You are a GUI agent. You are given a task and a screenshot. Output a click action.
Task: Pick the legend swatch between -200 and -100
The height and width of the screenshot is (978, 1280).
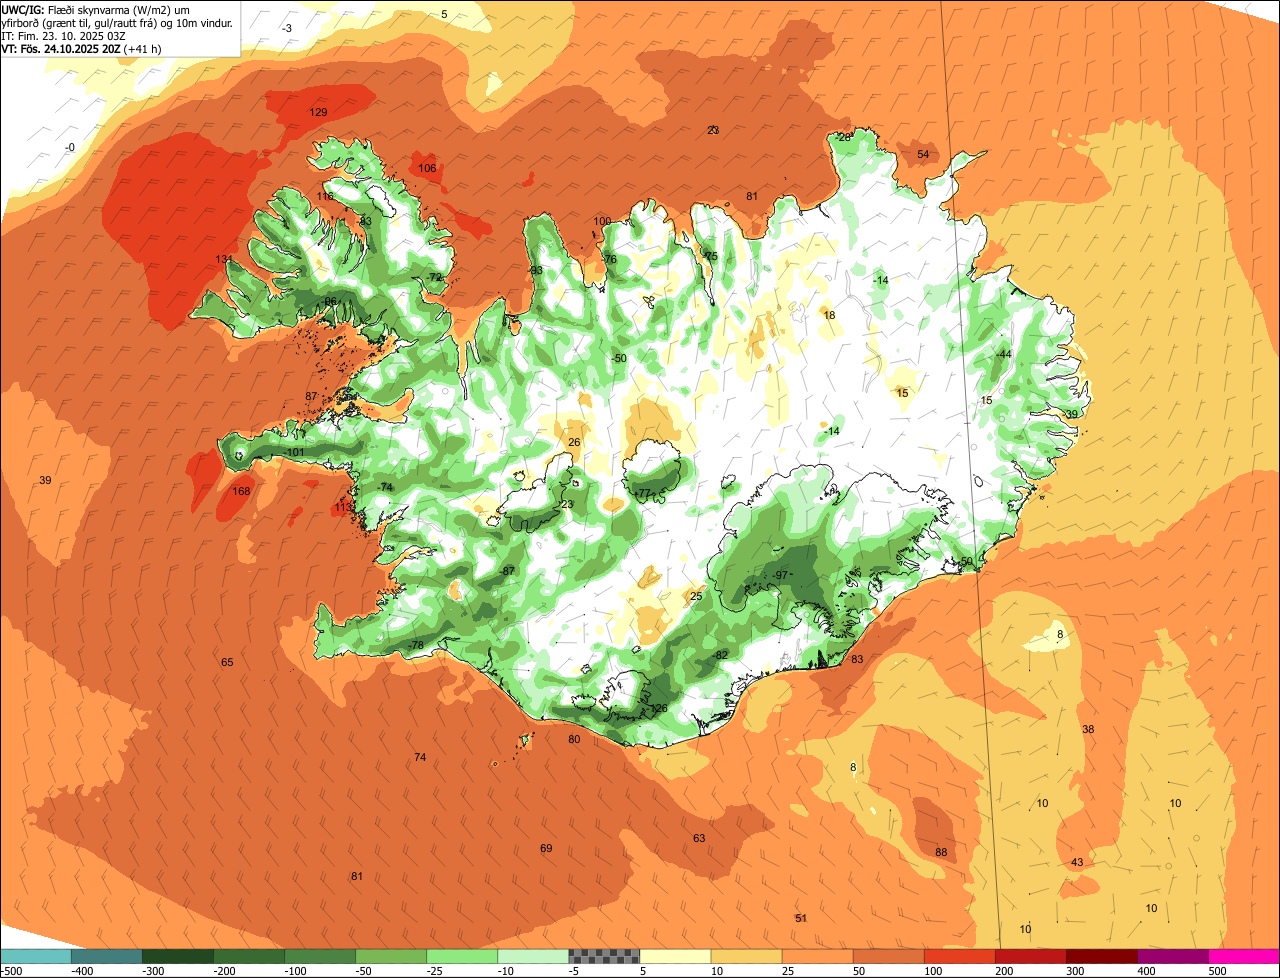pos(249,956)
